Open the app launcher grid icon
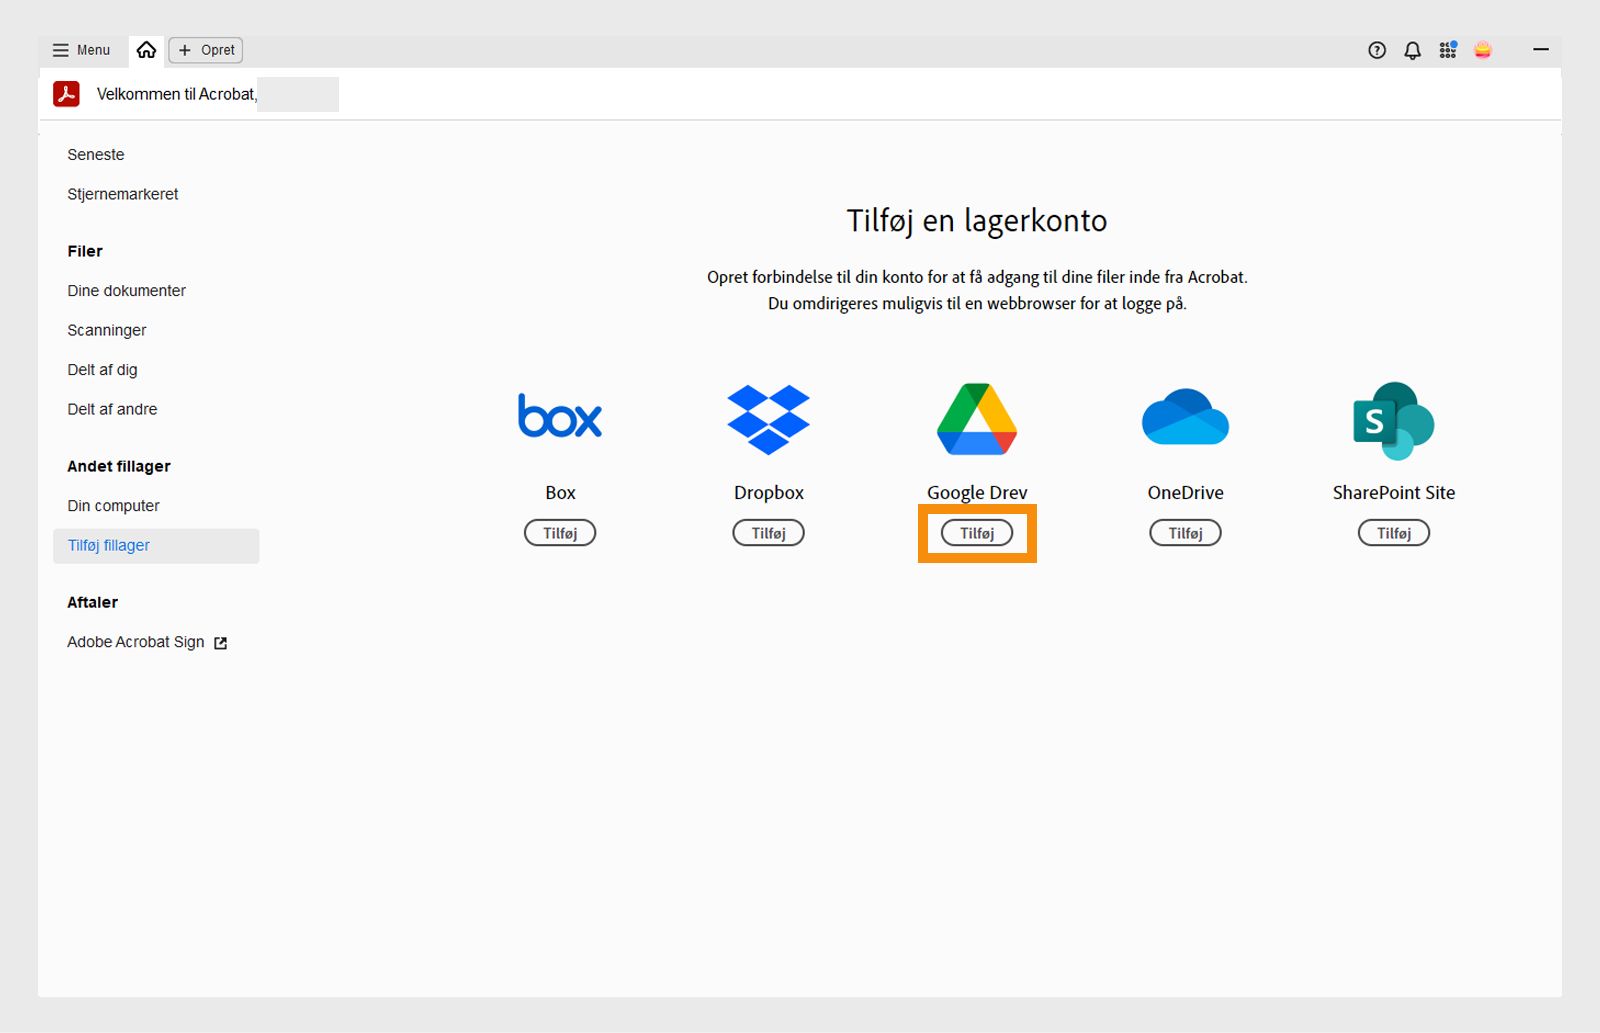Screen dimensions: 1600x1033 [x=1447, y=50]
